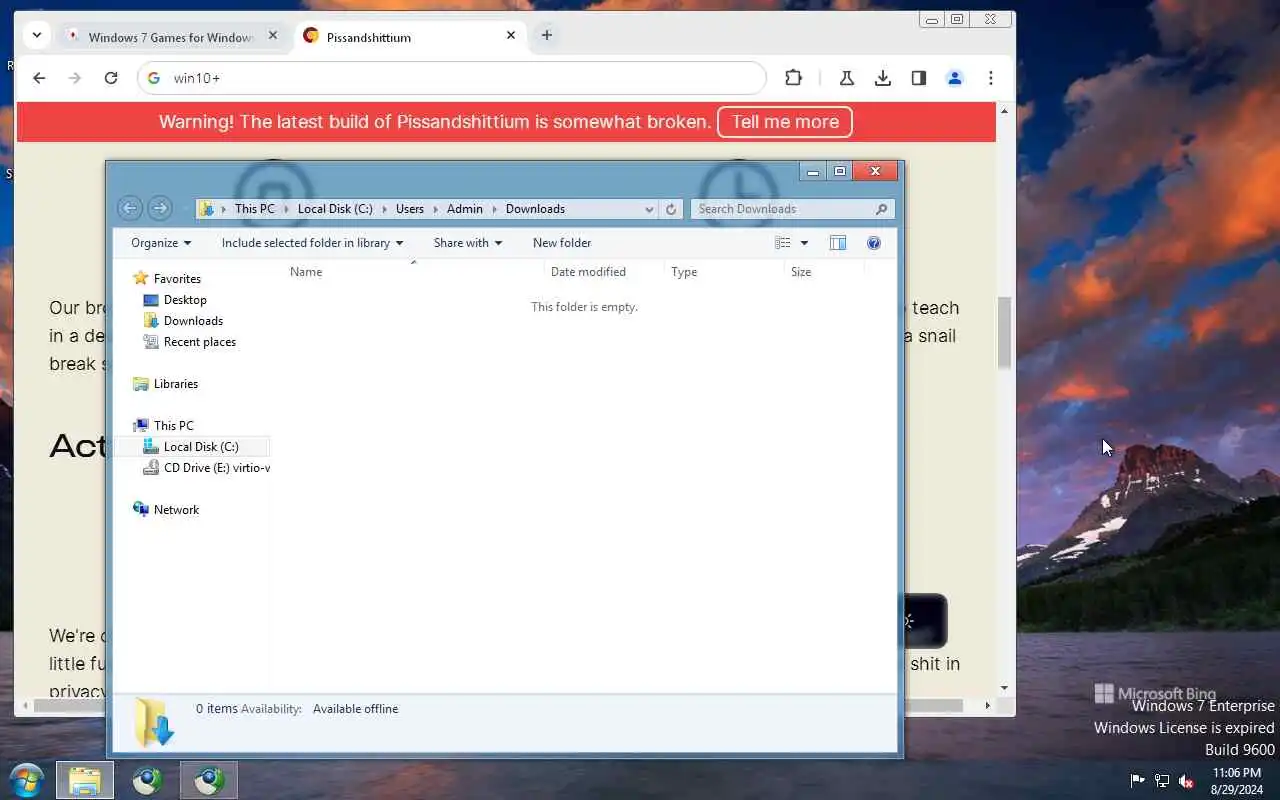Image resolution: width=1280 pixels, height=800 pixels.
Task: Open Desktop in Favorites
Action: pos(185,300)
